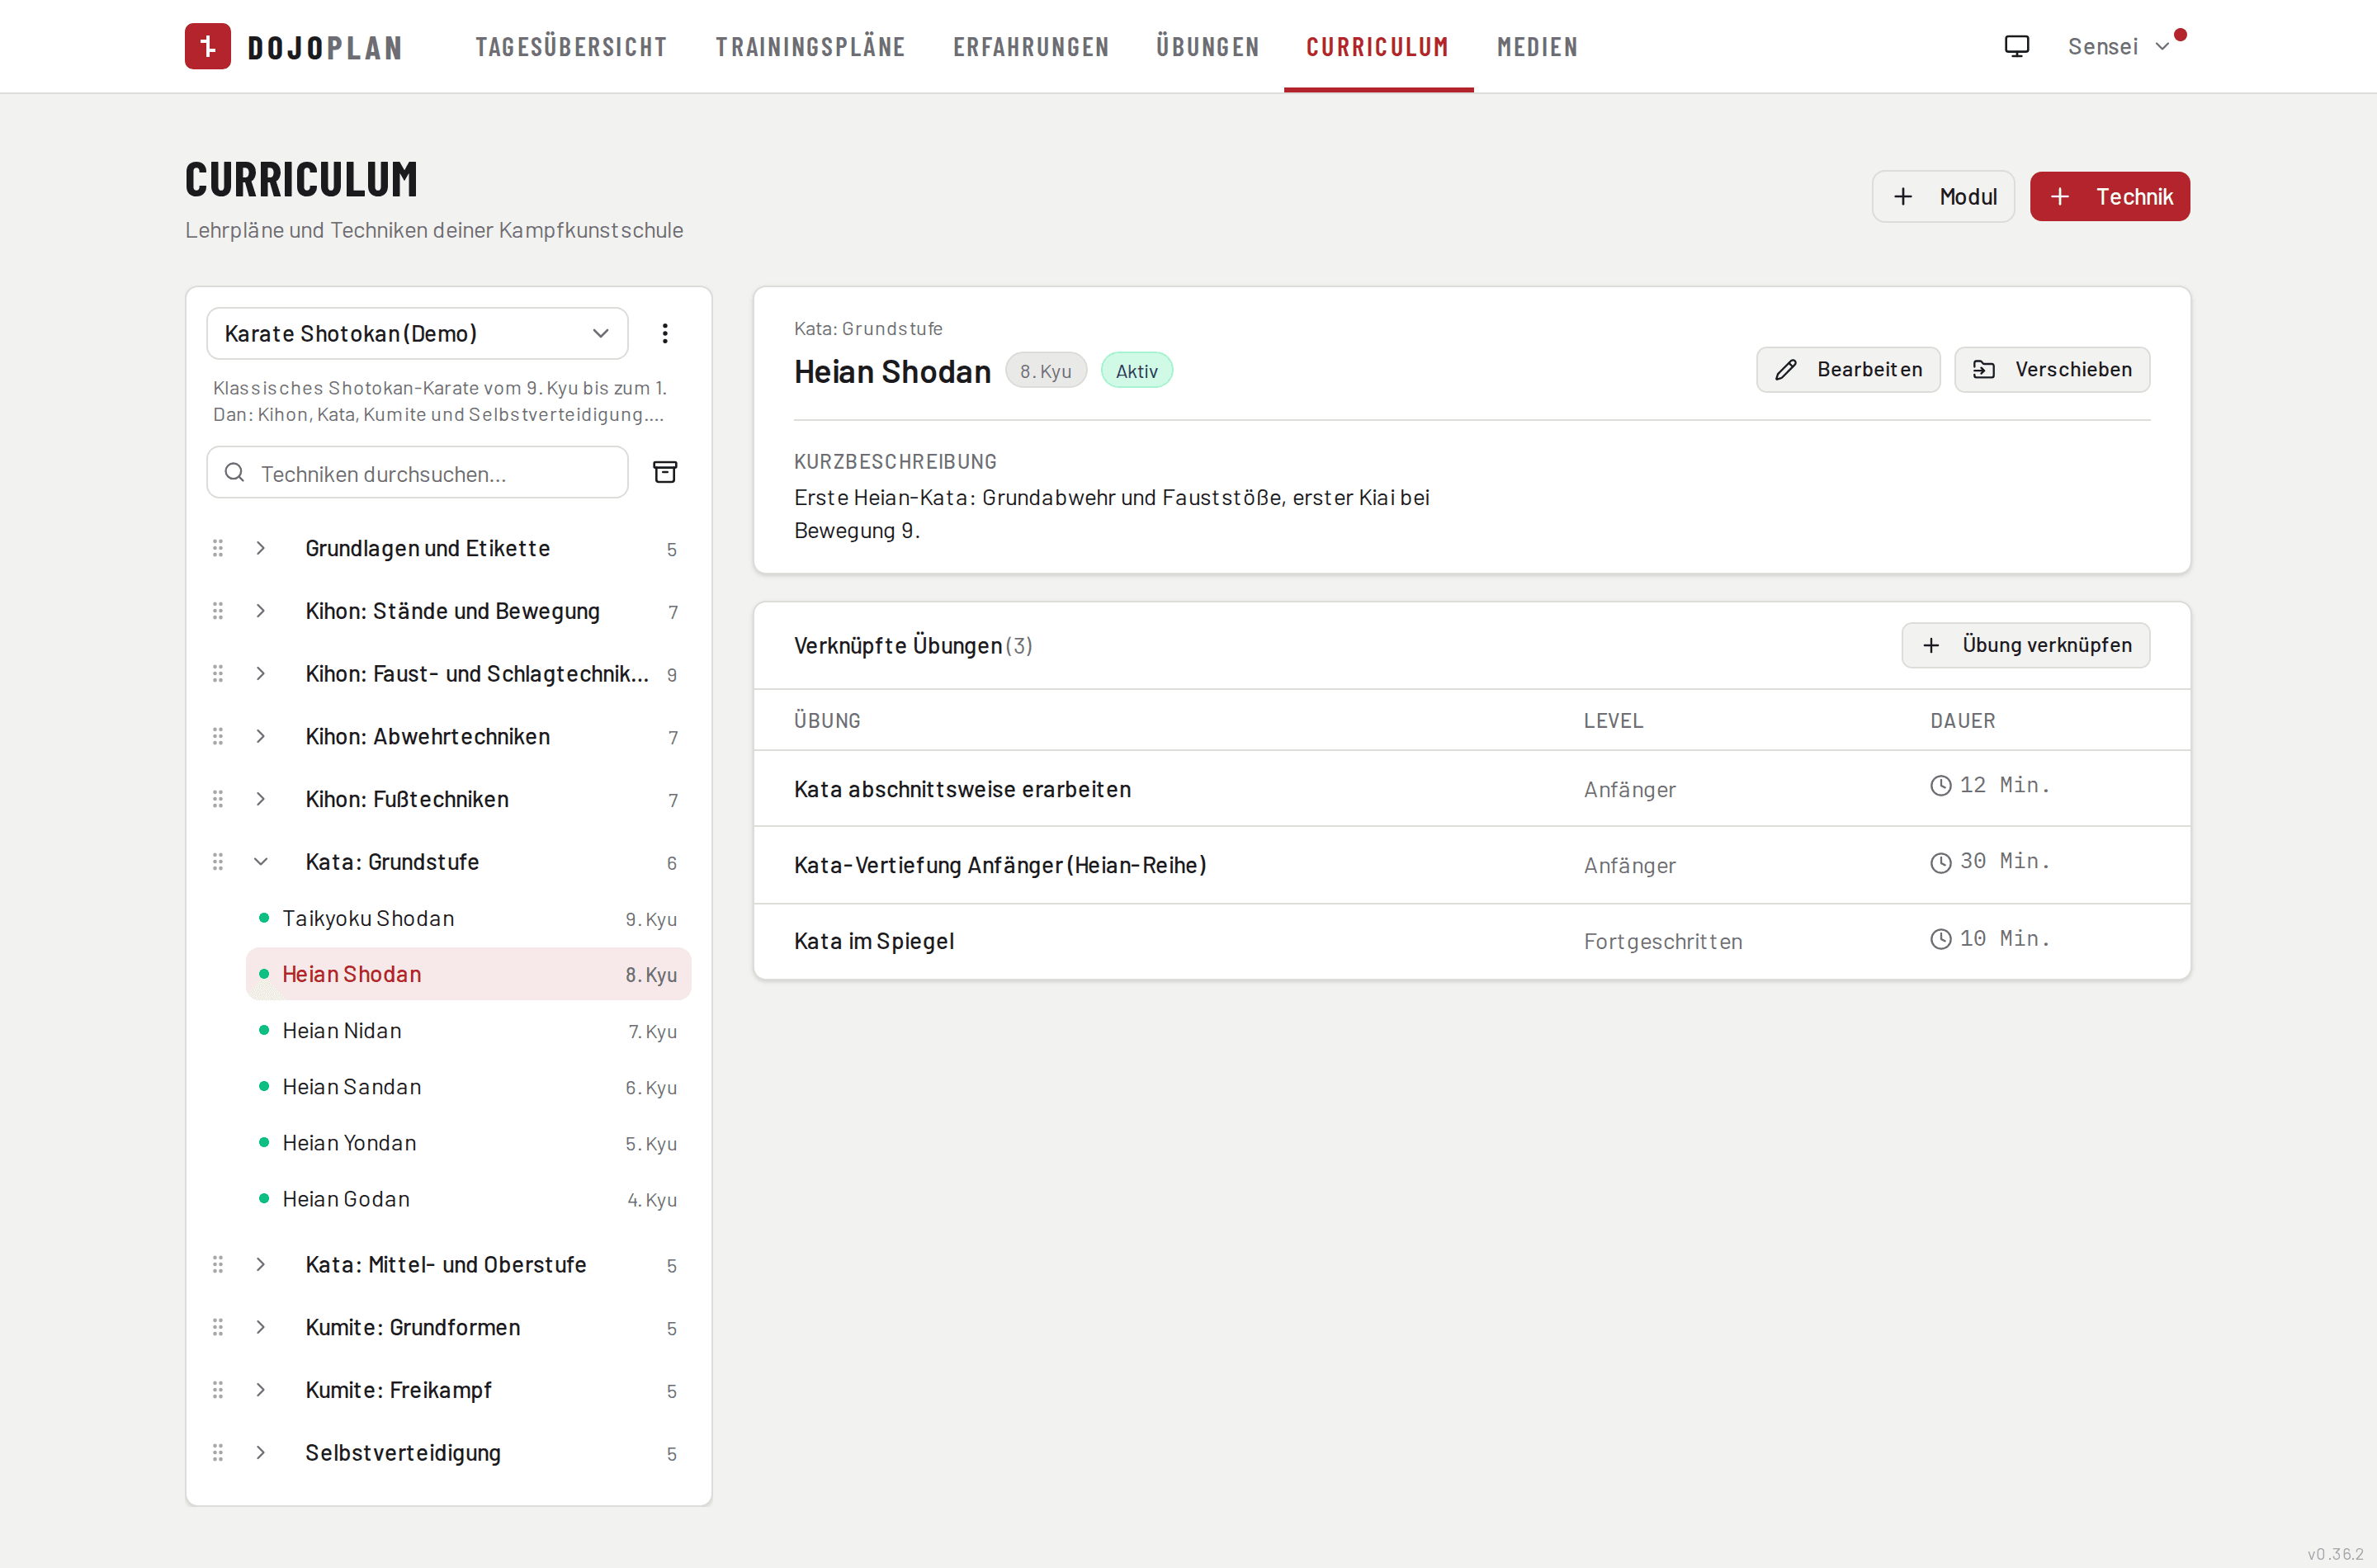The width and height of the screenshot is (2377, 1568).
Task: Expand Kihon: Fußtechniken module
Action: (x=261, y=799)
